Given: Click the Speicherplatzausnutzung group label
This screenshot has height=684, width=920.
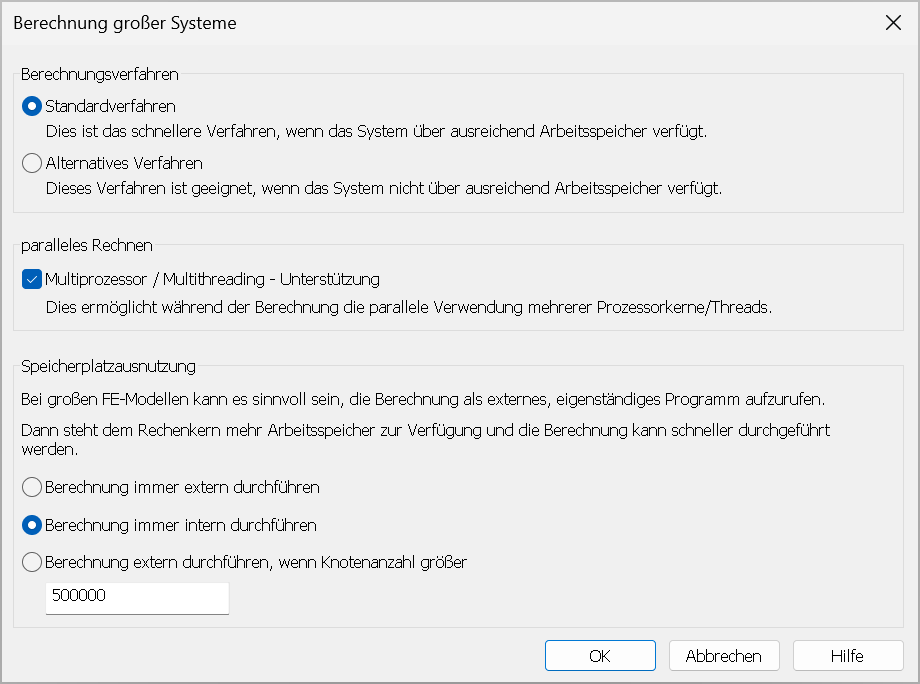Looking at the screenshot, I should [x=108, y=367].
